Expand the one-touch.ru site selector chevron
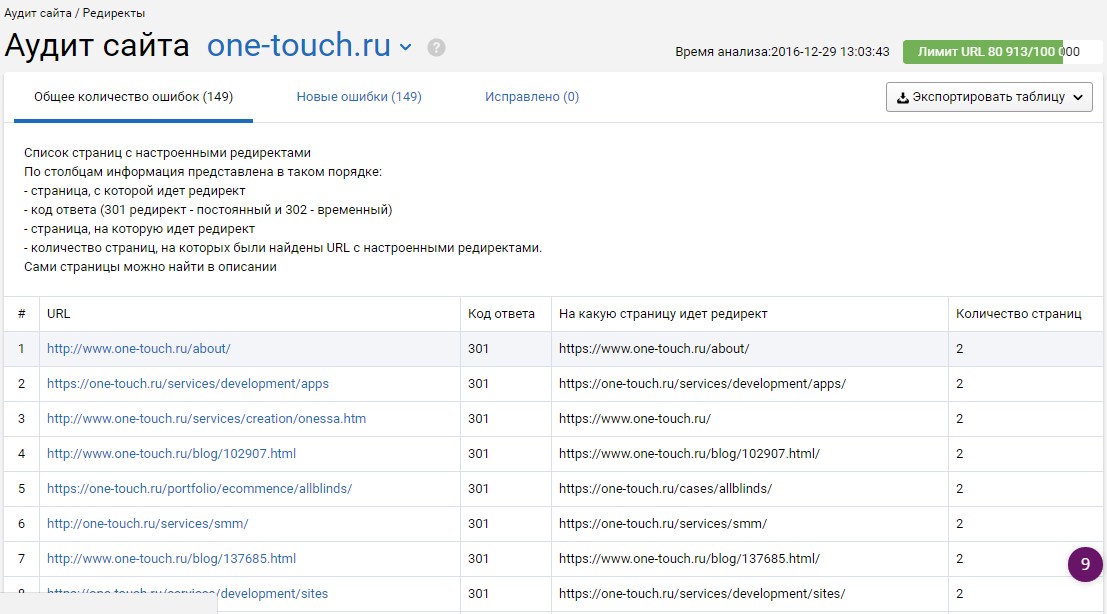 405,47
